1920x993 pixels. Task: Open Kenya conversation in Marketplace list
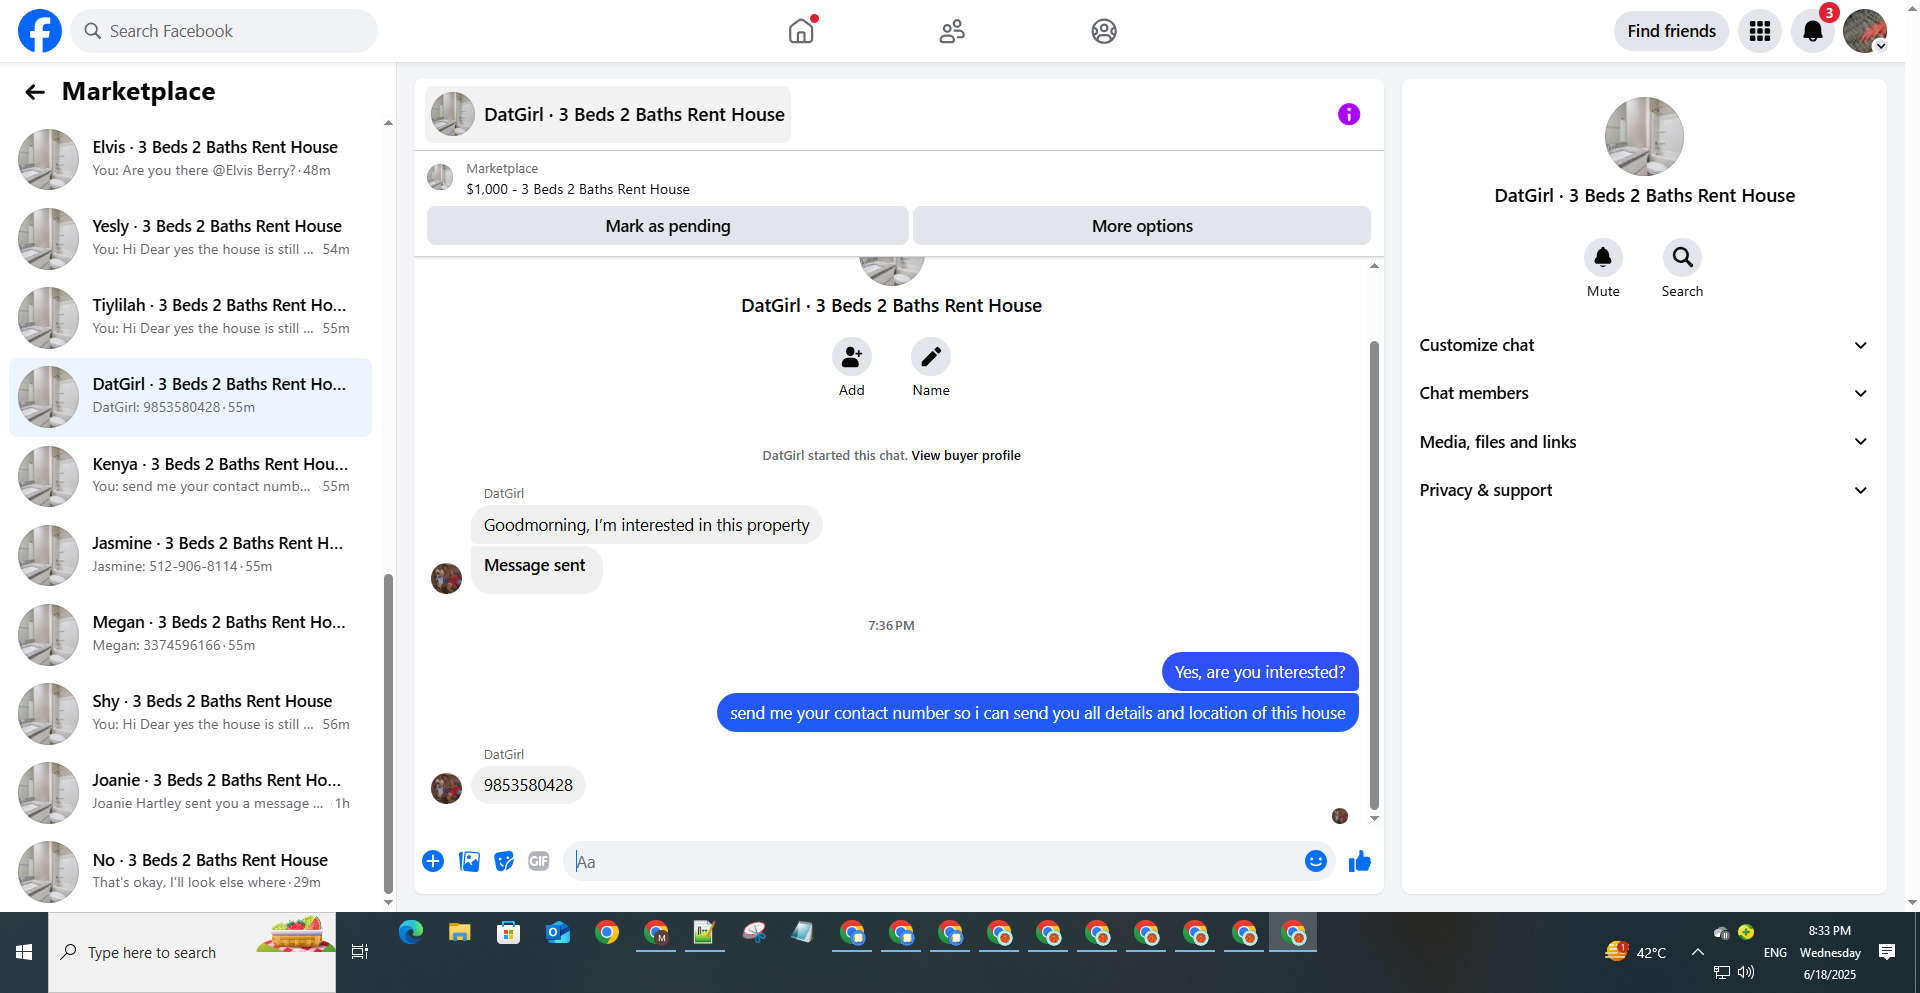[190, 476]
